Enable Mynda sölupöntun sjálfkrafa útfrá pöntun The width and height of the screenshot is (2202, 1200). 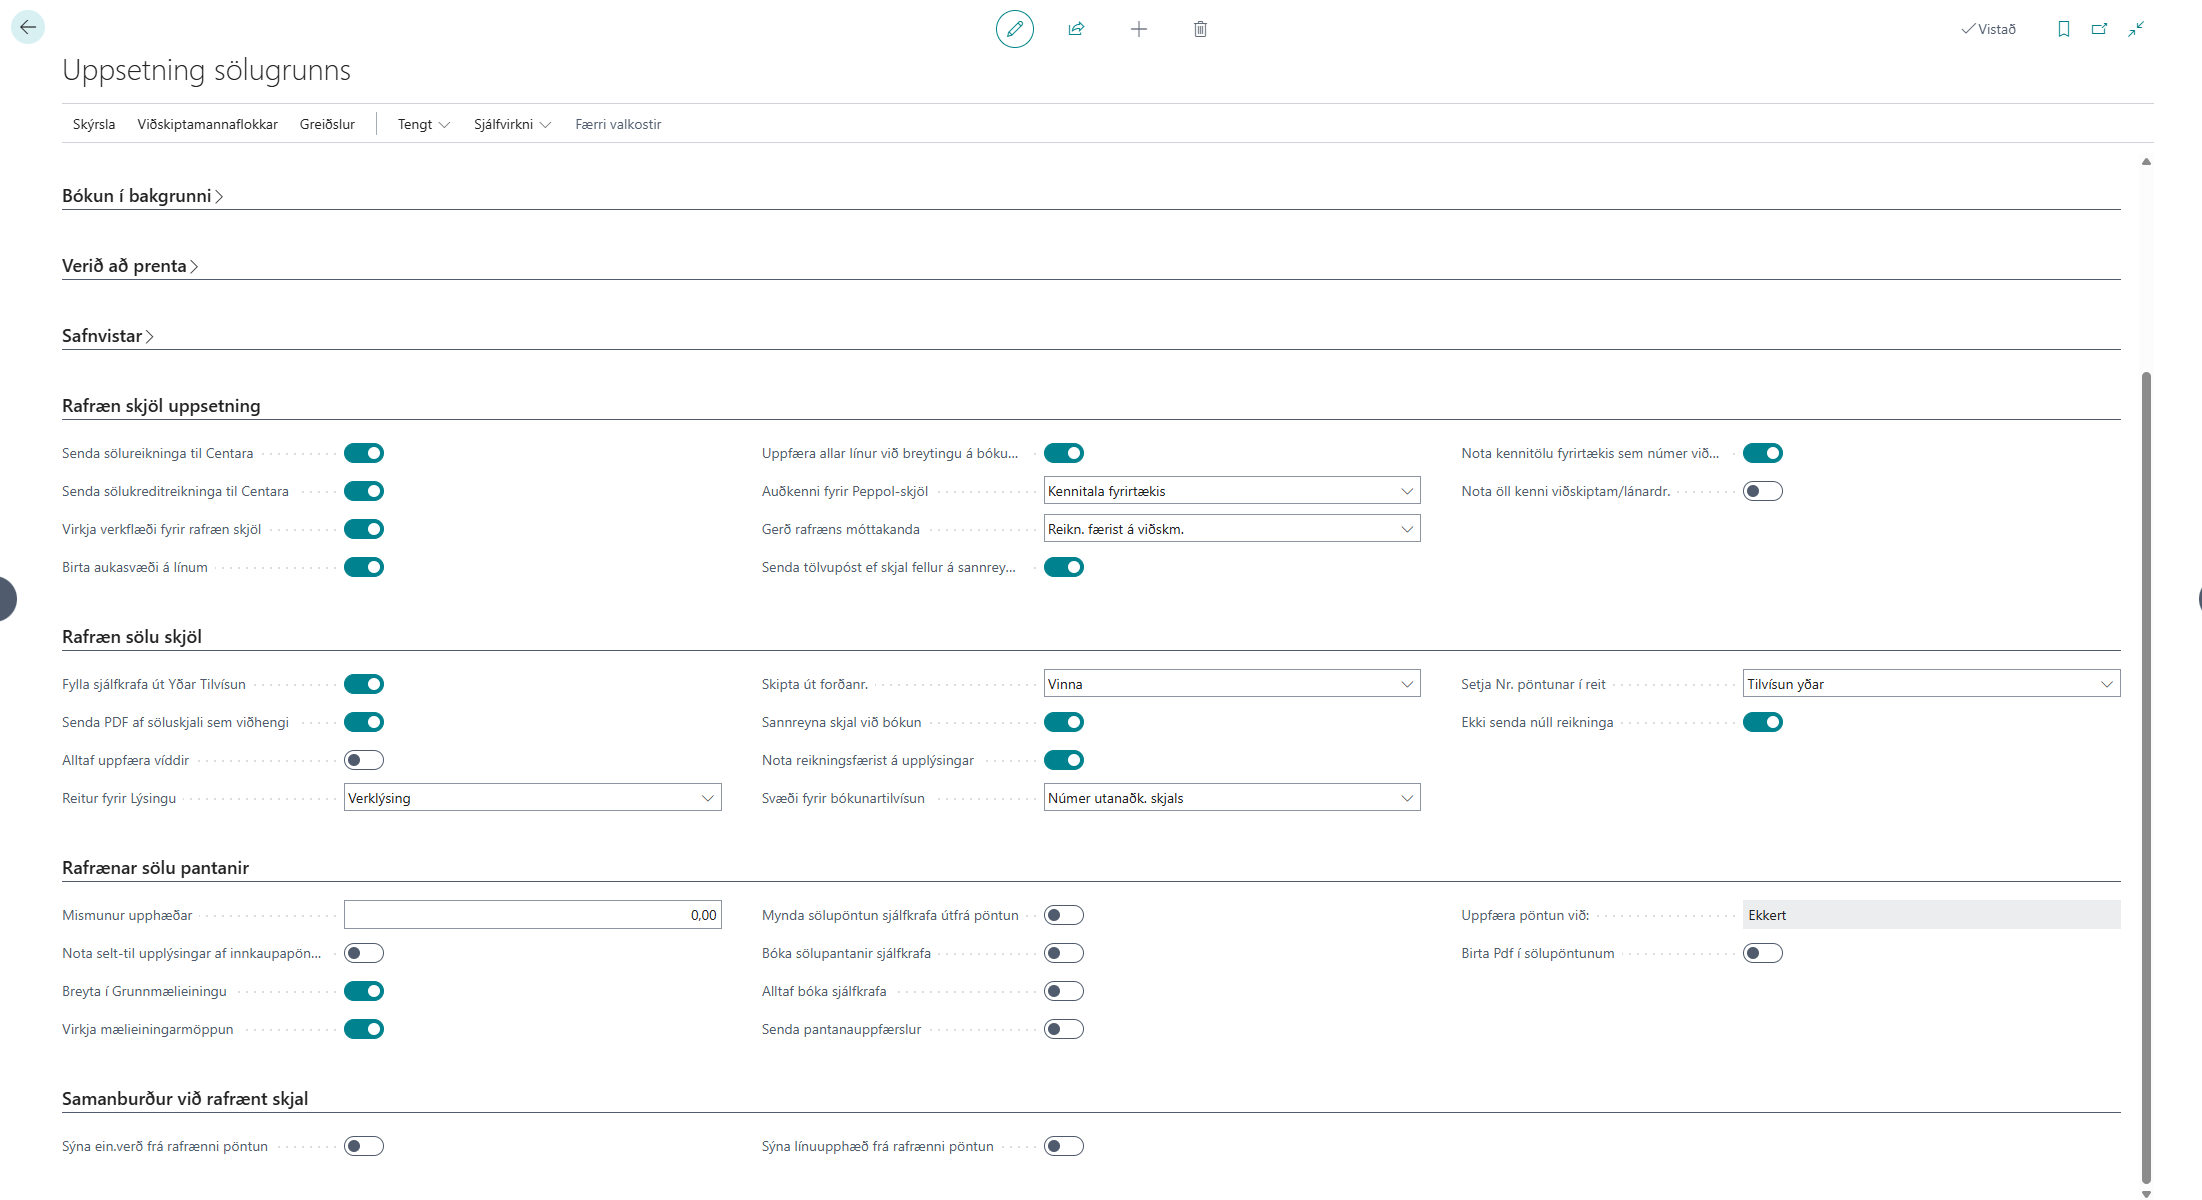tap(1064, 915)
